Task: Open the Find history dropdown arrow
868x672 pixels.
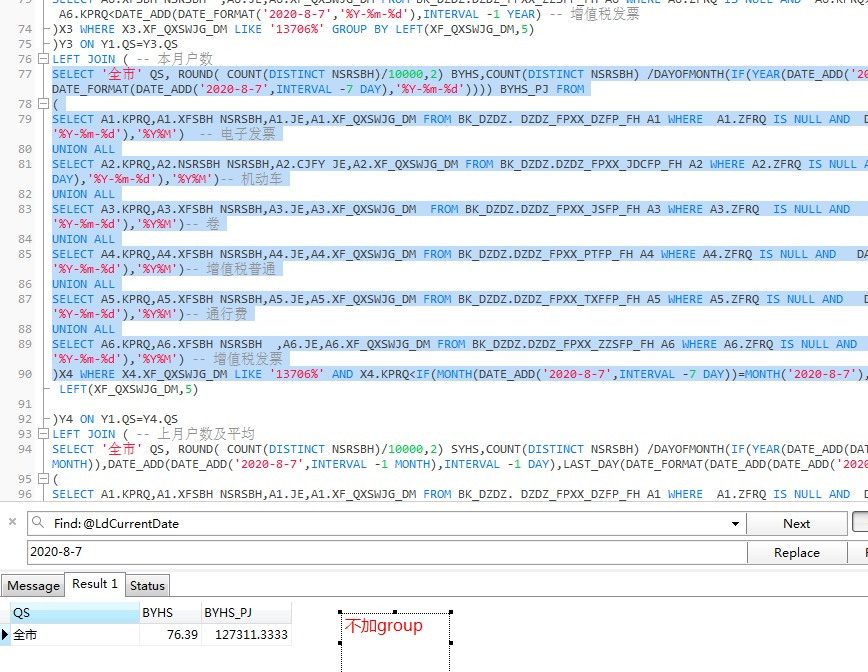Action: coord(737,523)
